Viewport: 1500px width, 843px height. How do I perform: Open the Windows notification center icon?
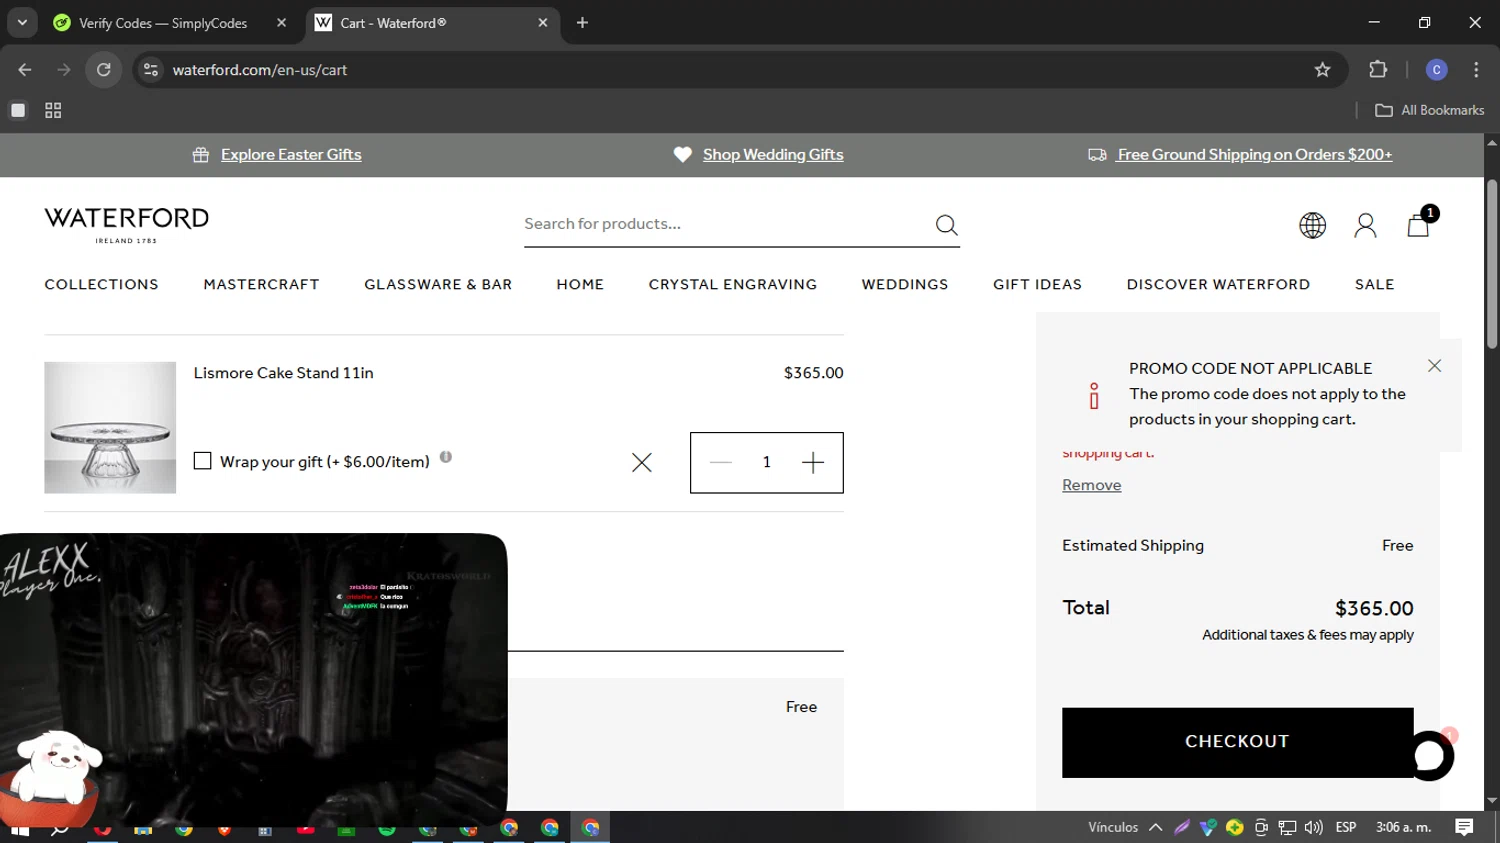pyautogui.click(x=1464, y=827)
